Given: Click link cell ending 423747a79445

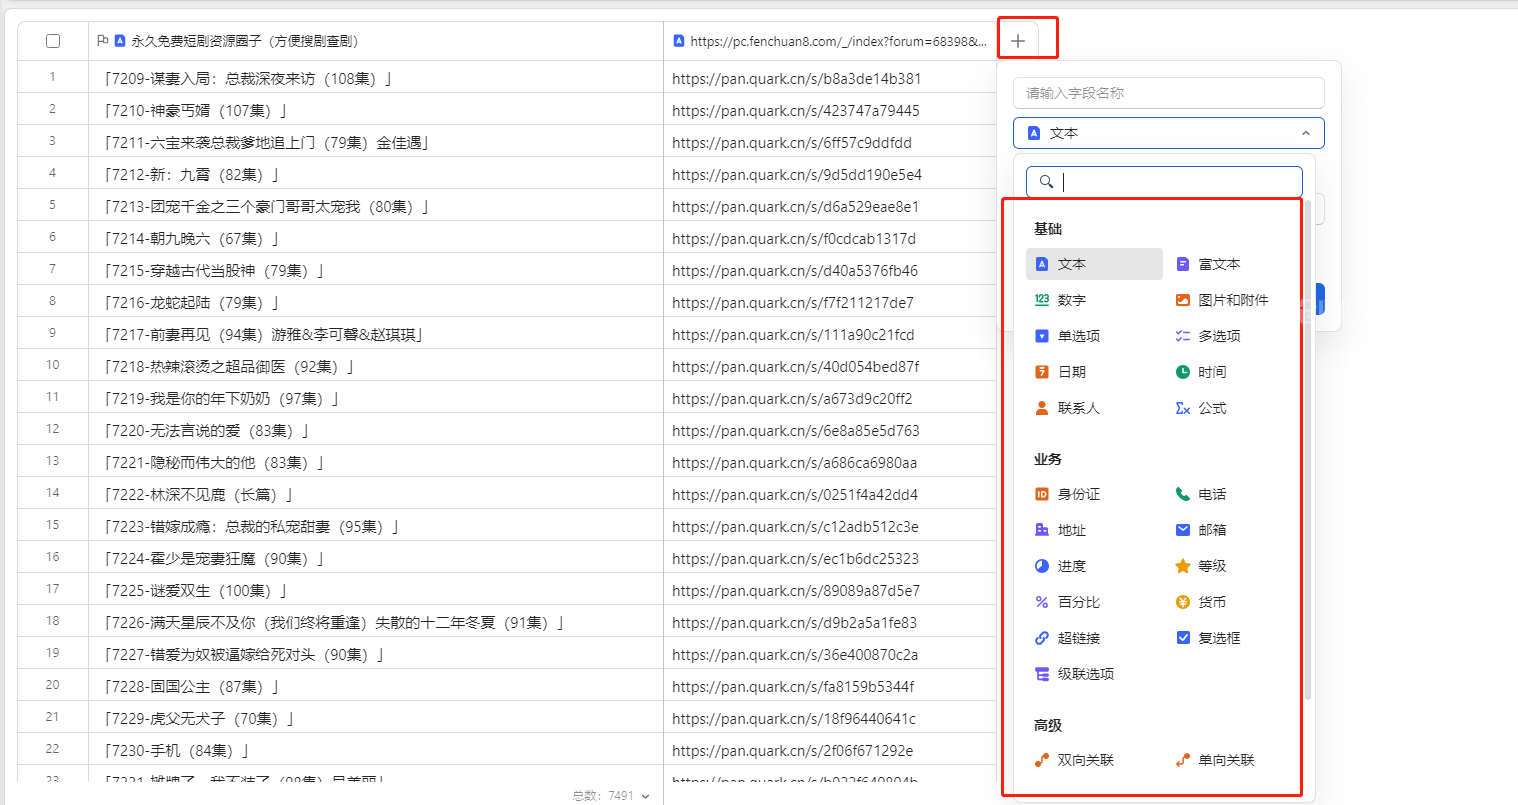Looking at the screenshot, I should tap(830, 110).
